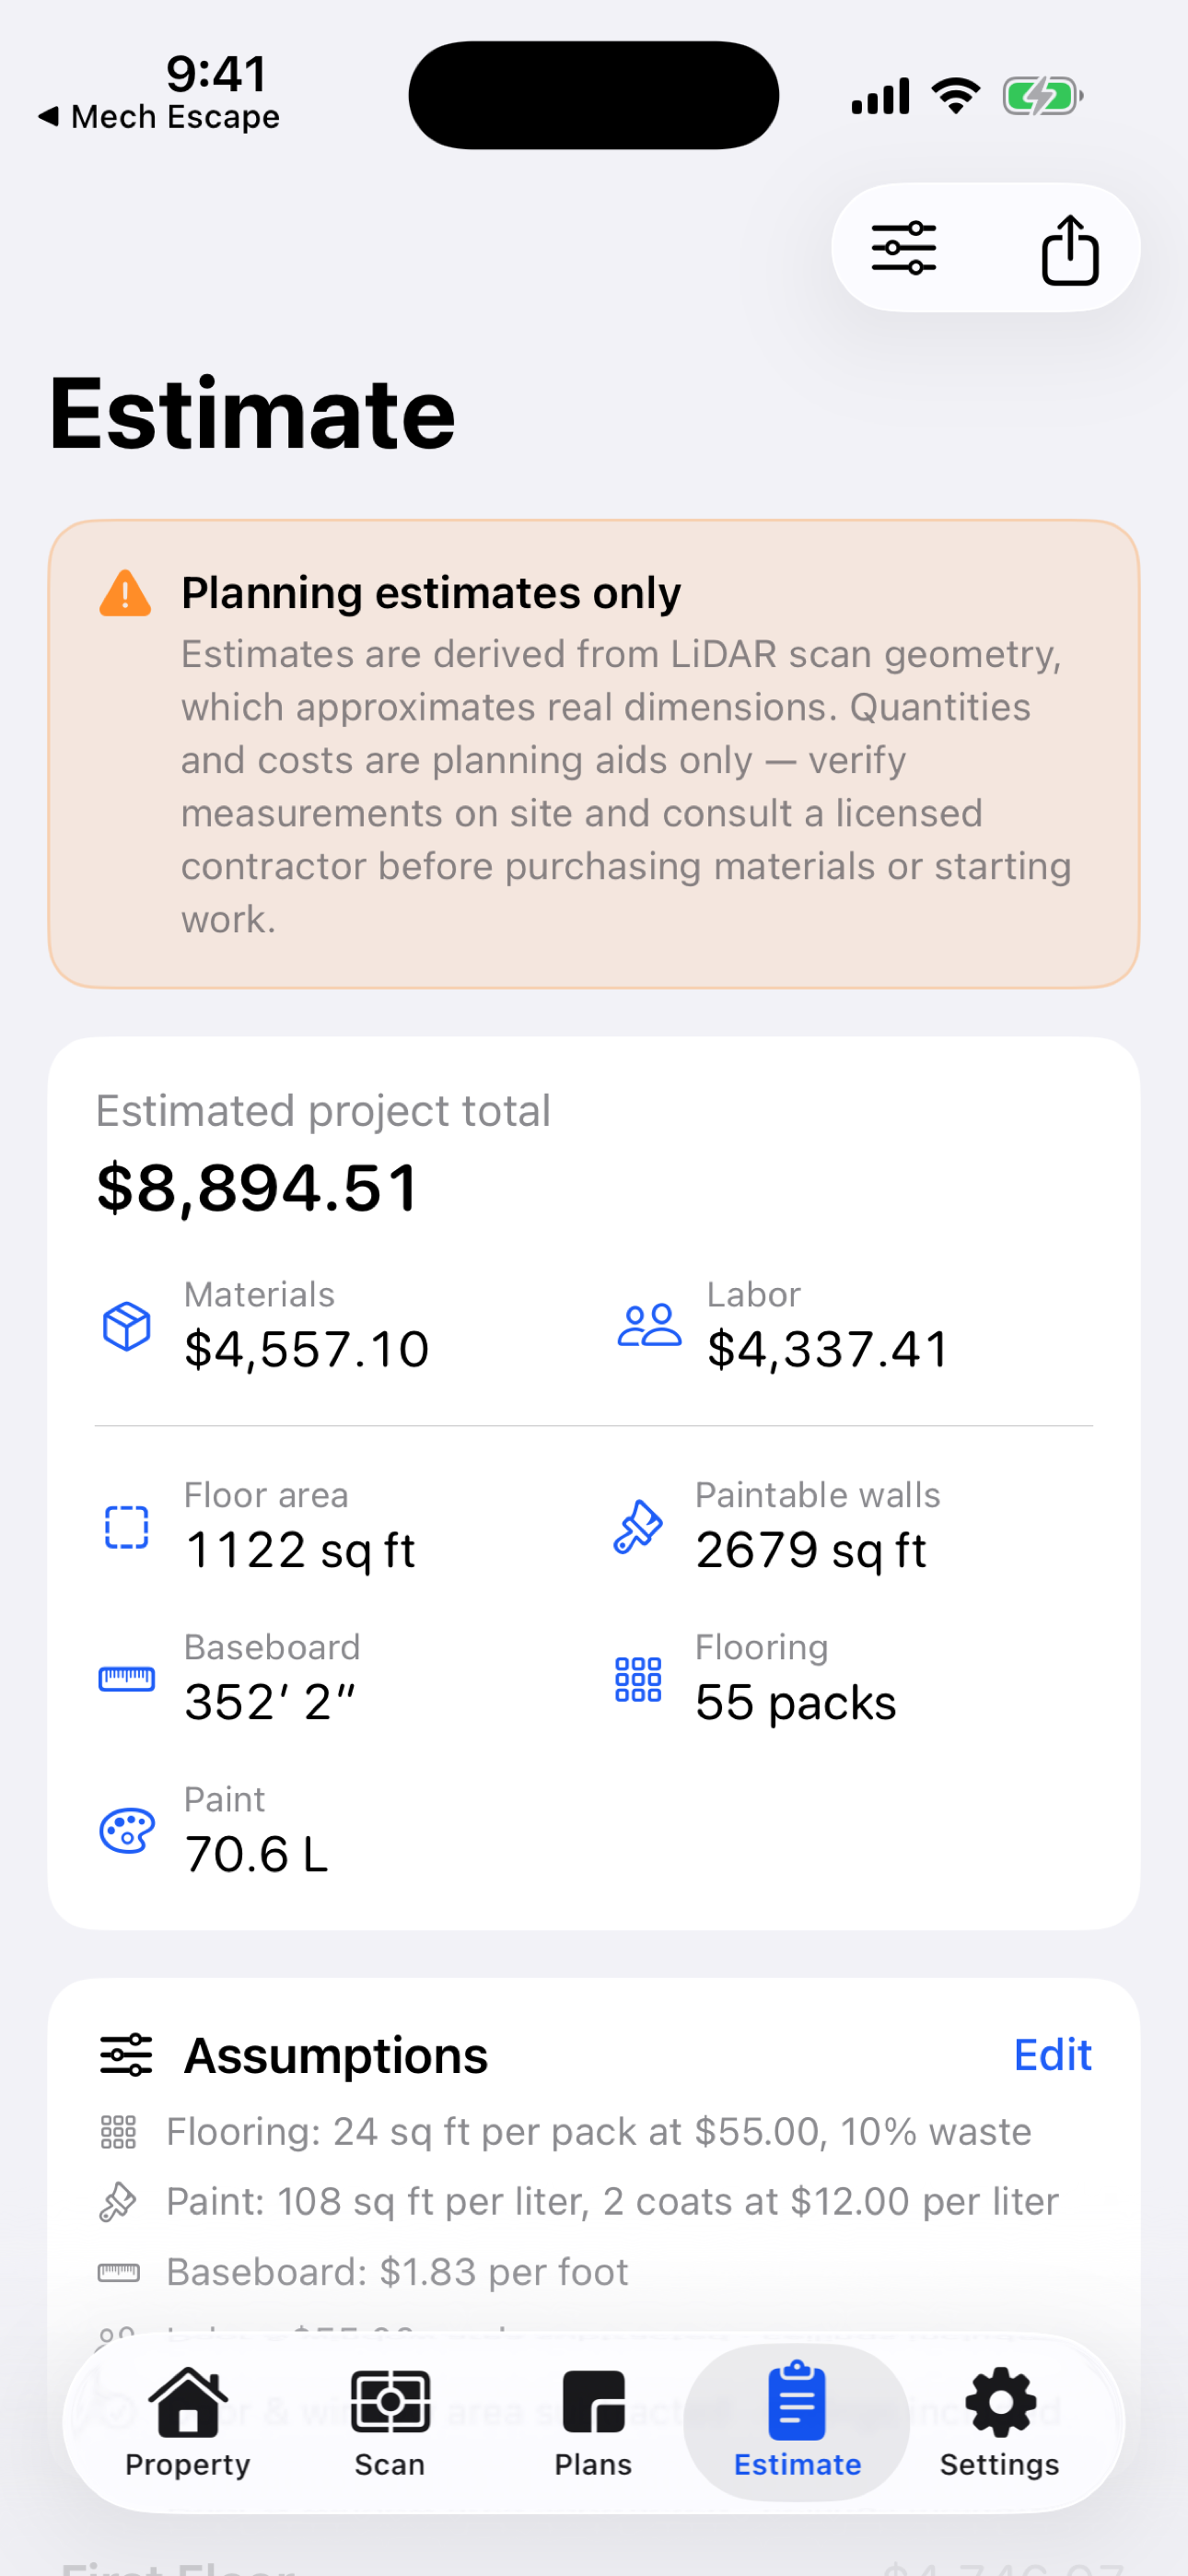Viewport: 1188px width, 2576px height.
Task: Tap the Assumptions sliders icon
Action: (x=126, y=2055)
